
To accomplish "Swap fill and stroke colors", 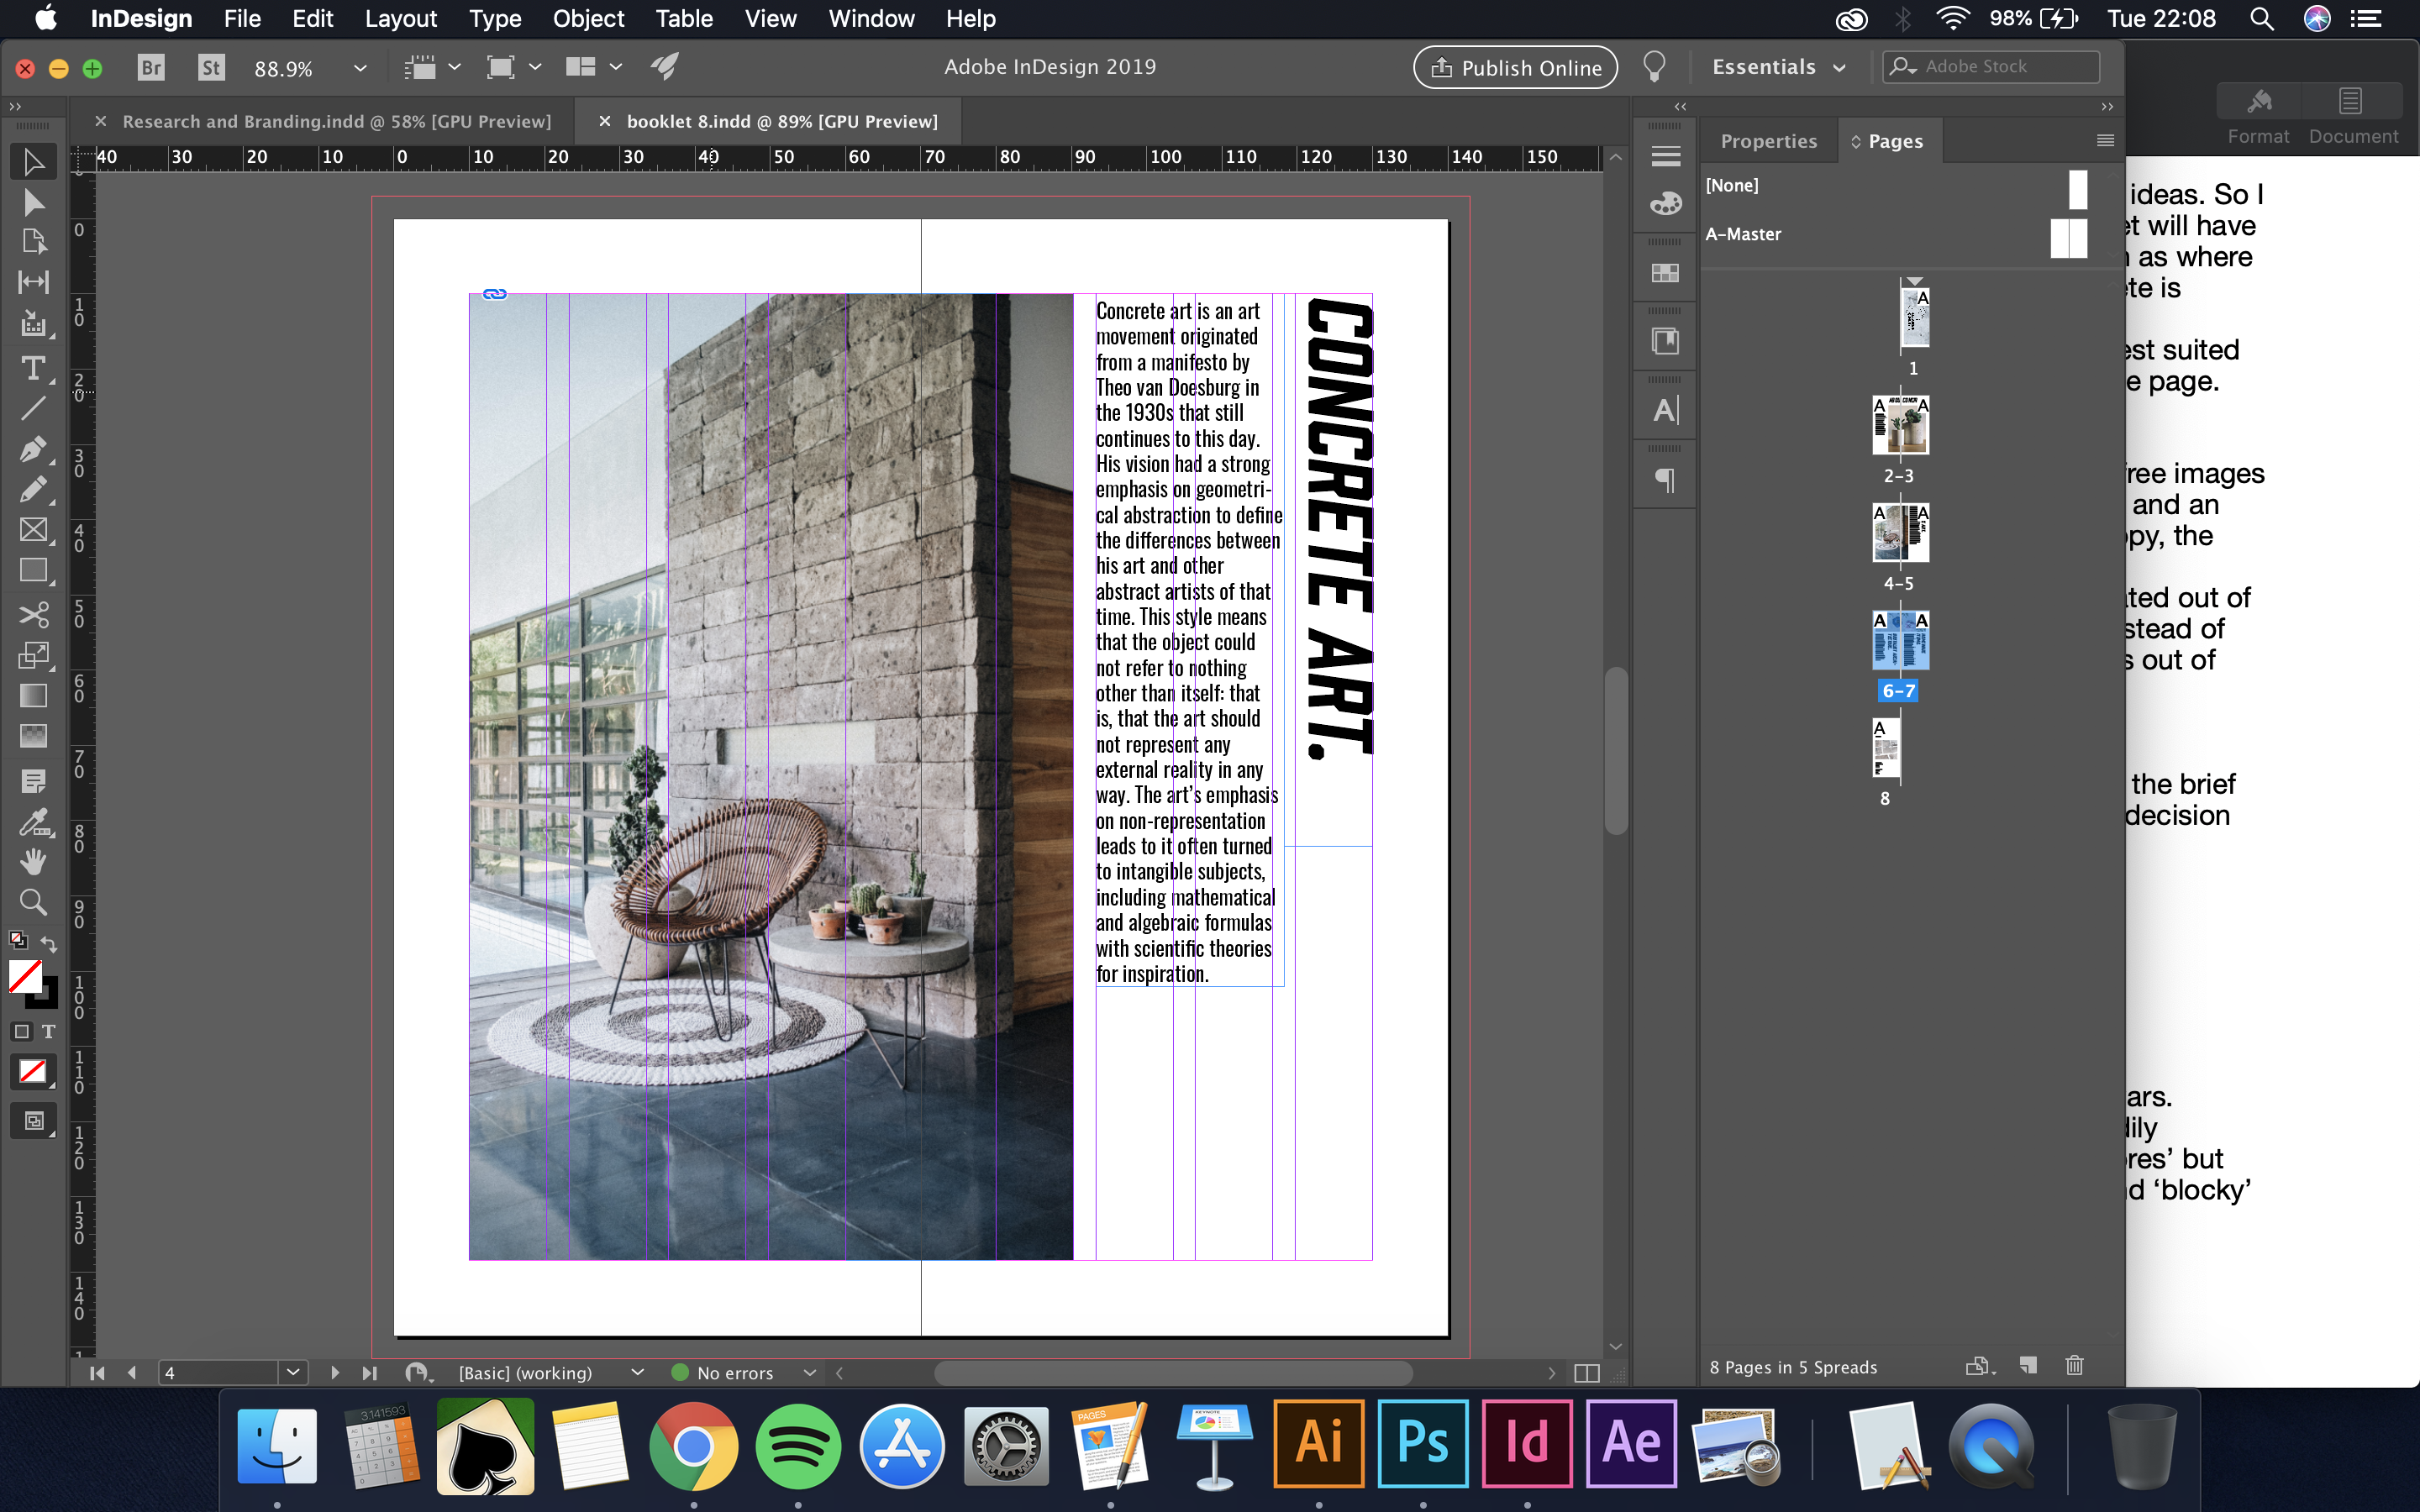I will (x=48, y=943).
